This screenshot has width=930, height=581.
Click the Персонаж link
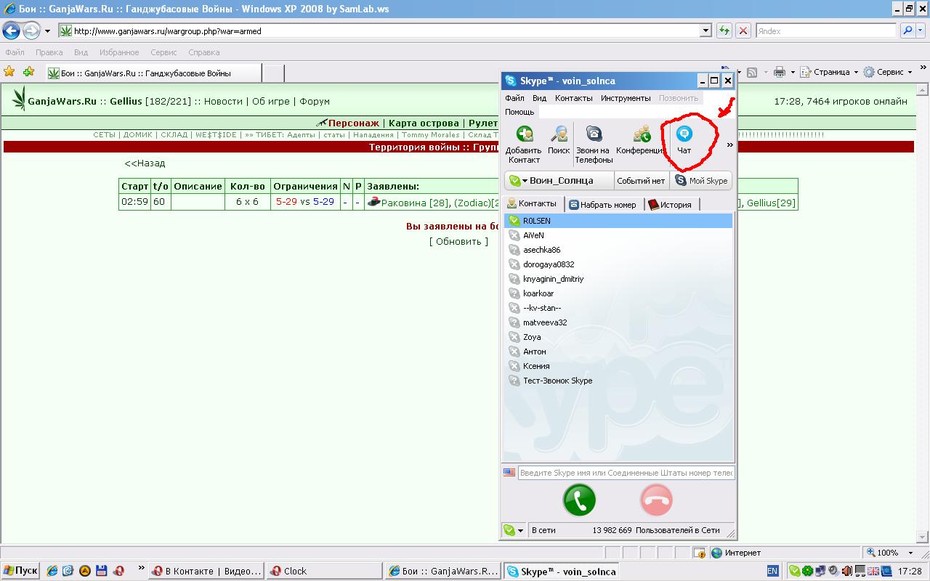point(353,123)
